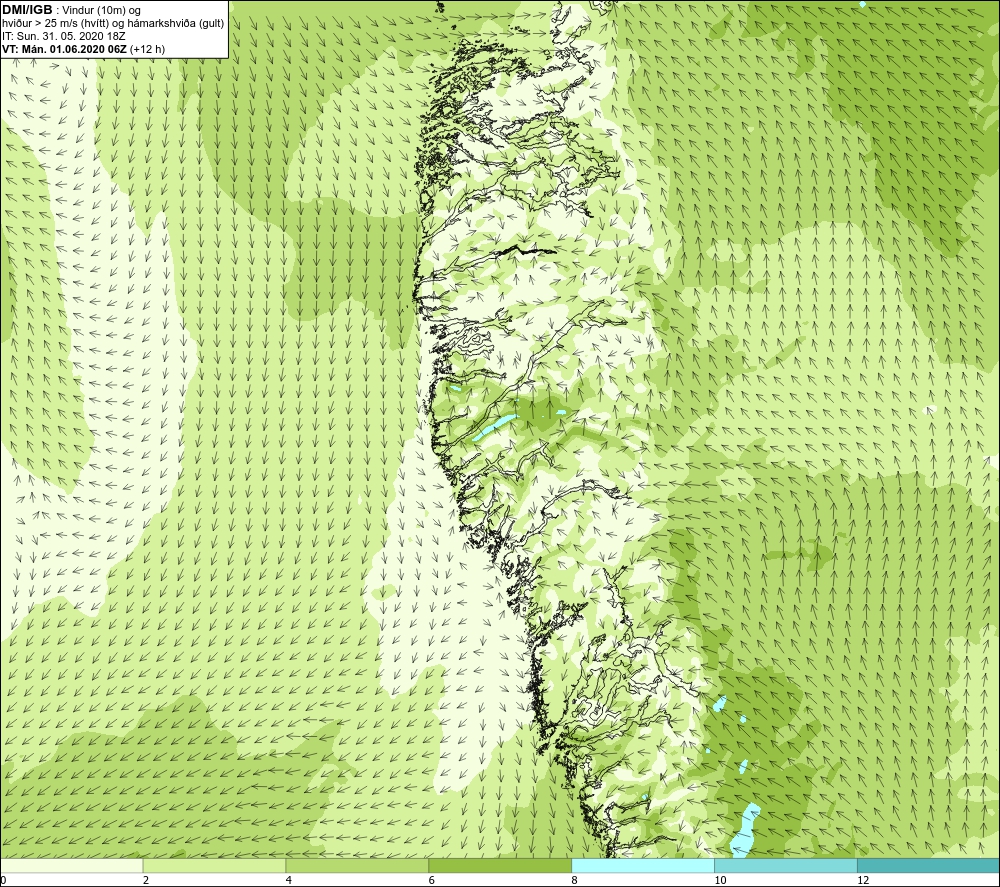The image size is (1000, 887).
Task: Click the 'DMI/IGB' title text
Action: [x=27, y=10]
